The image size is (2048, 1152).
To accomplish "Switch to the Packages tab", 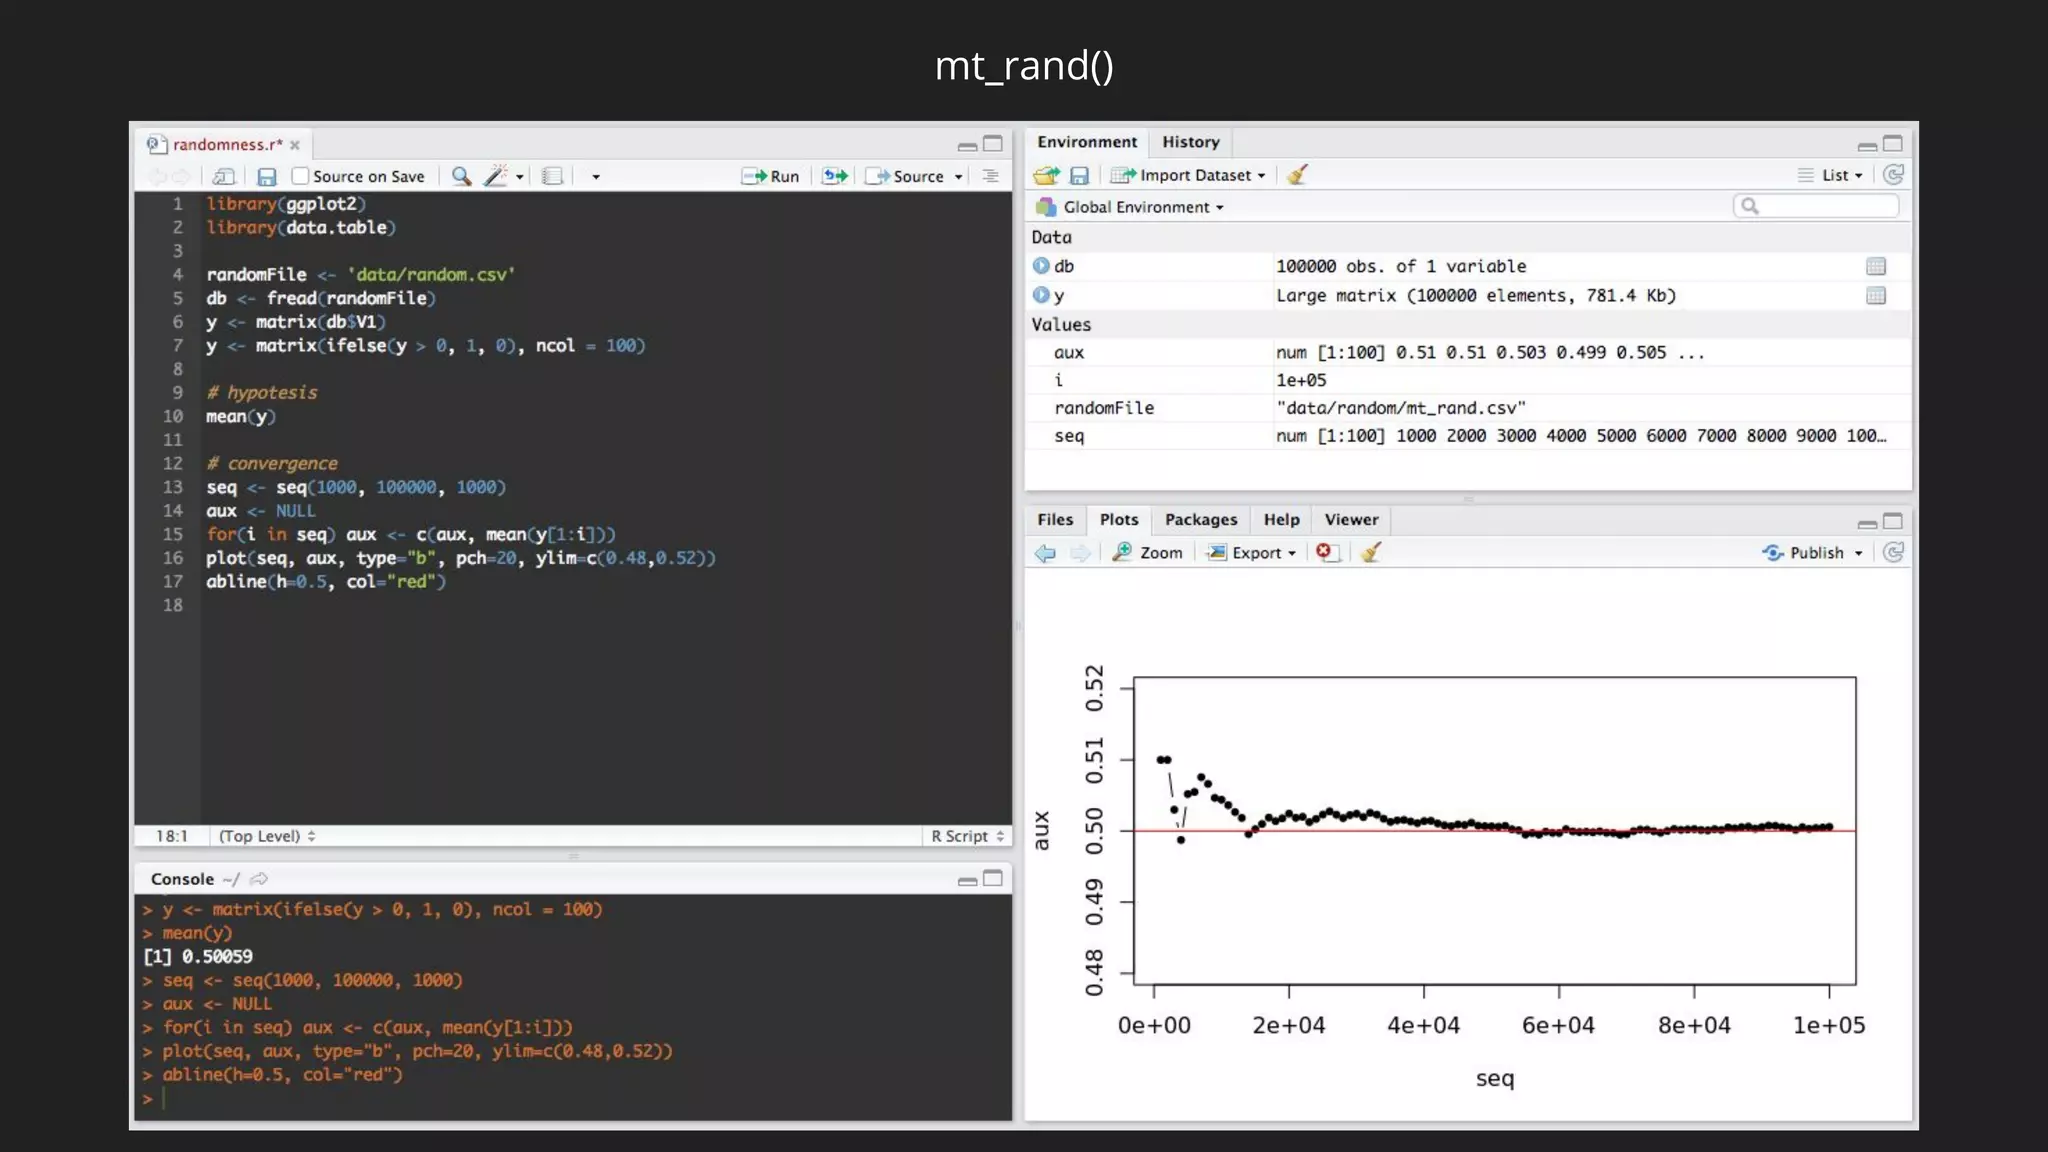I will tap(1200, 519).
